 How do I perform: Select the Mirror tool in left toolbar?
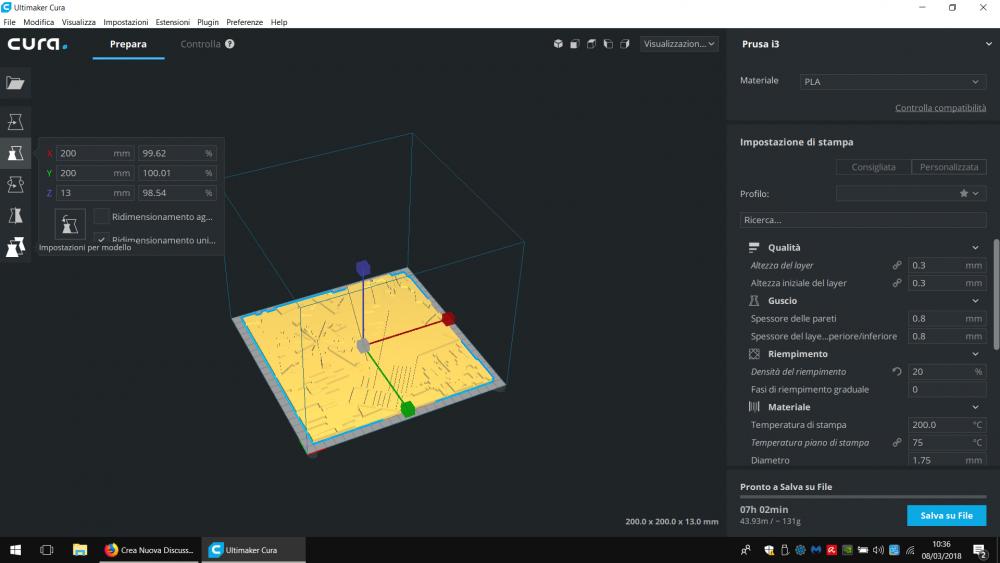tap(15, 215)
